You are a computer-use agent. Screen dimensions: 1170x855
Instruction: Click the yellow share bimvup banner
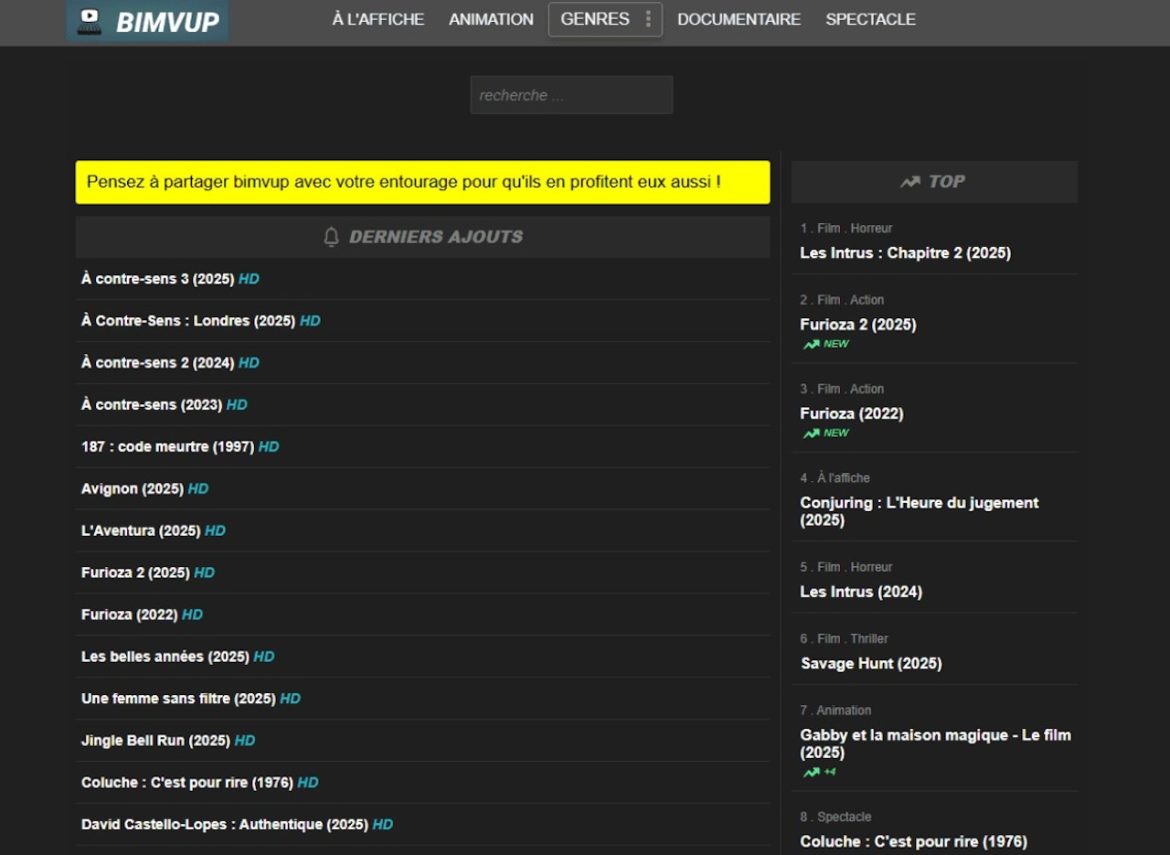pos(422,182)
